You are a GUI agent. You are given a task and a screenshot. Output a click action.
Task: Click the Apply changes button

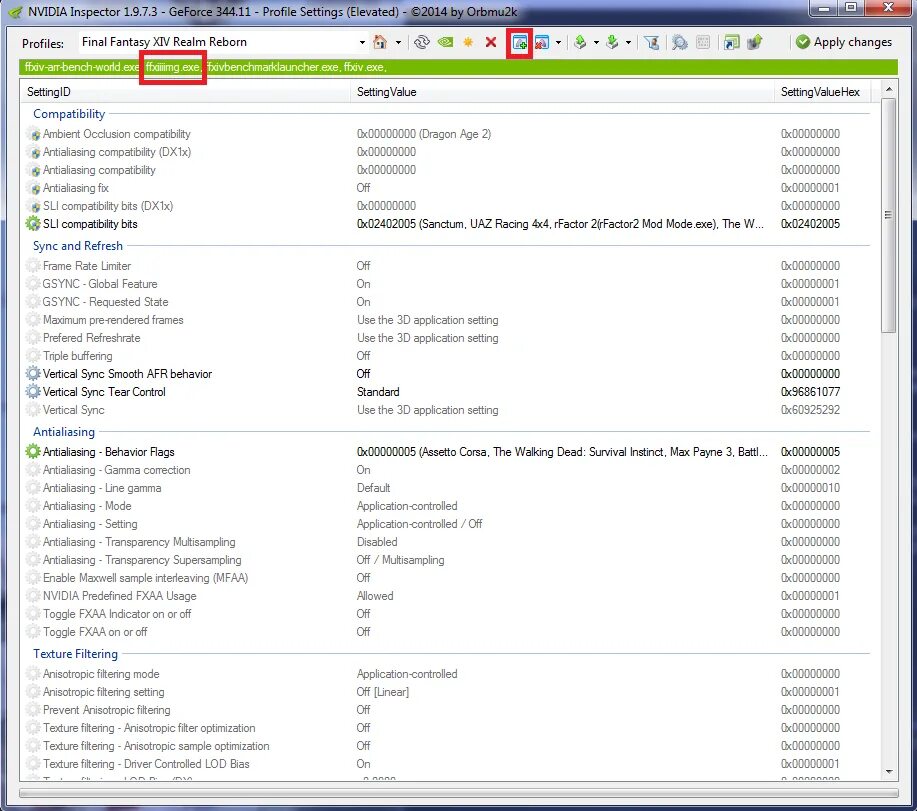point(844,42)
